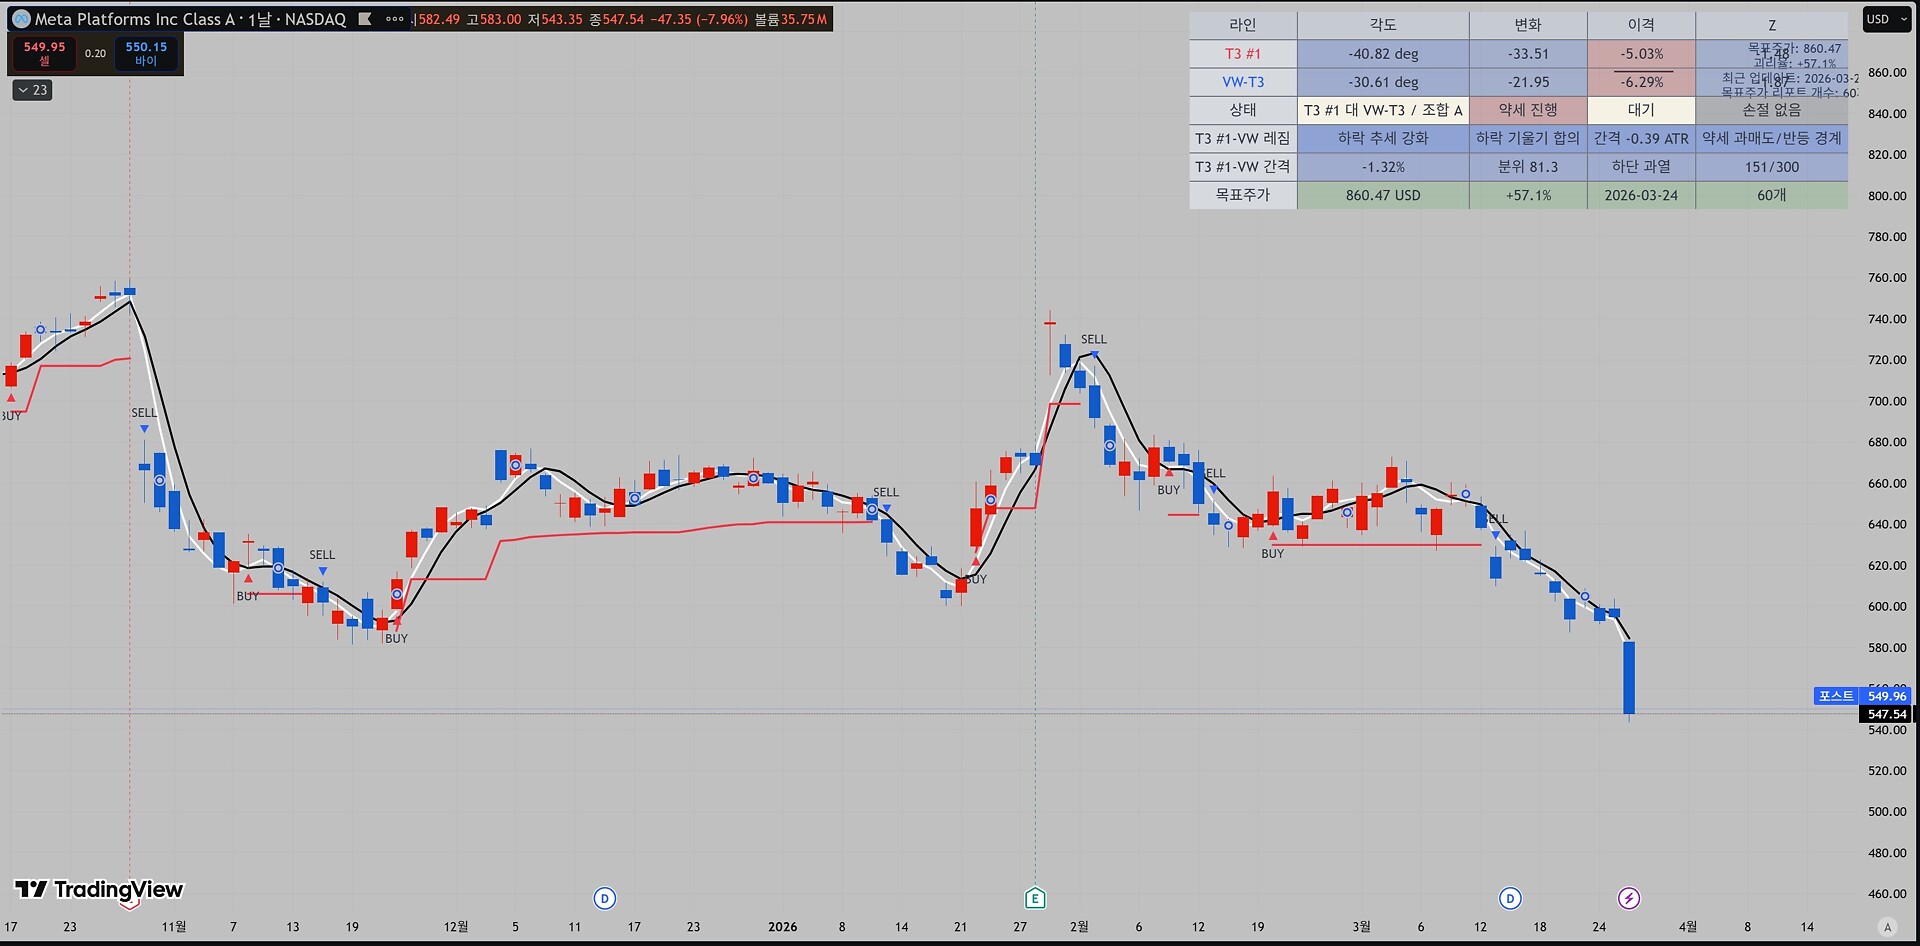
Task: Click the 0.20 spread value between sell and buy
Action: [x=95, y=54]
